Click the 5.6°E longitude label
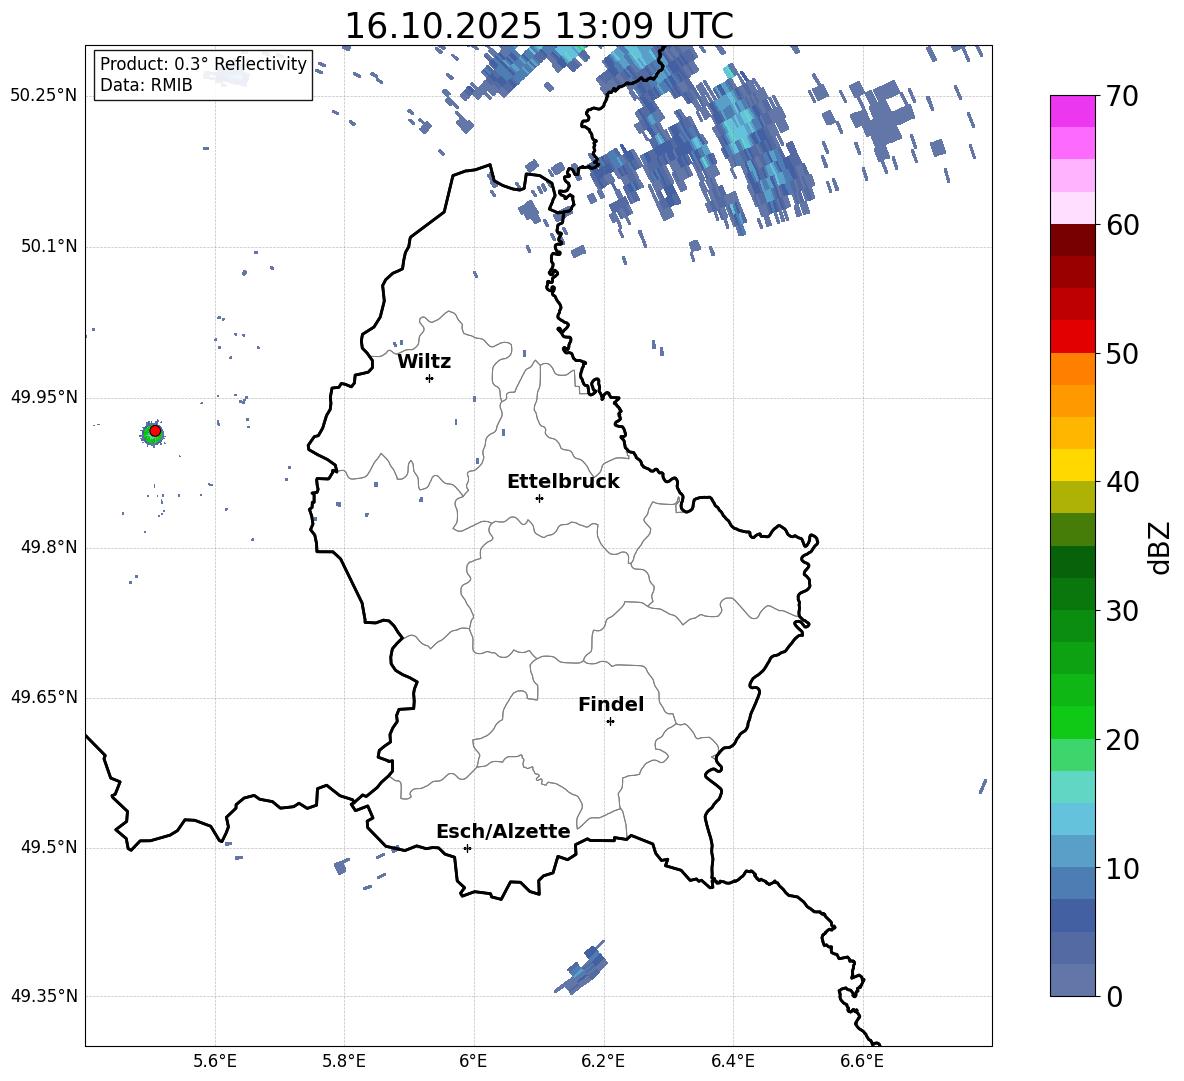 click(x=215, y=1061)
